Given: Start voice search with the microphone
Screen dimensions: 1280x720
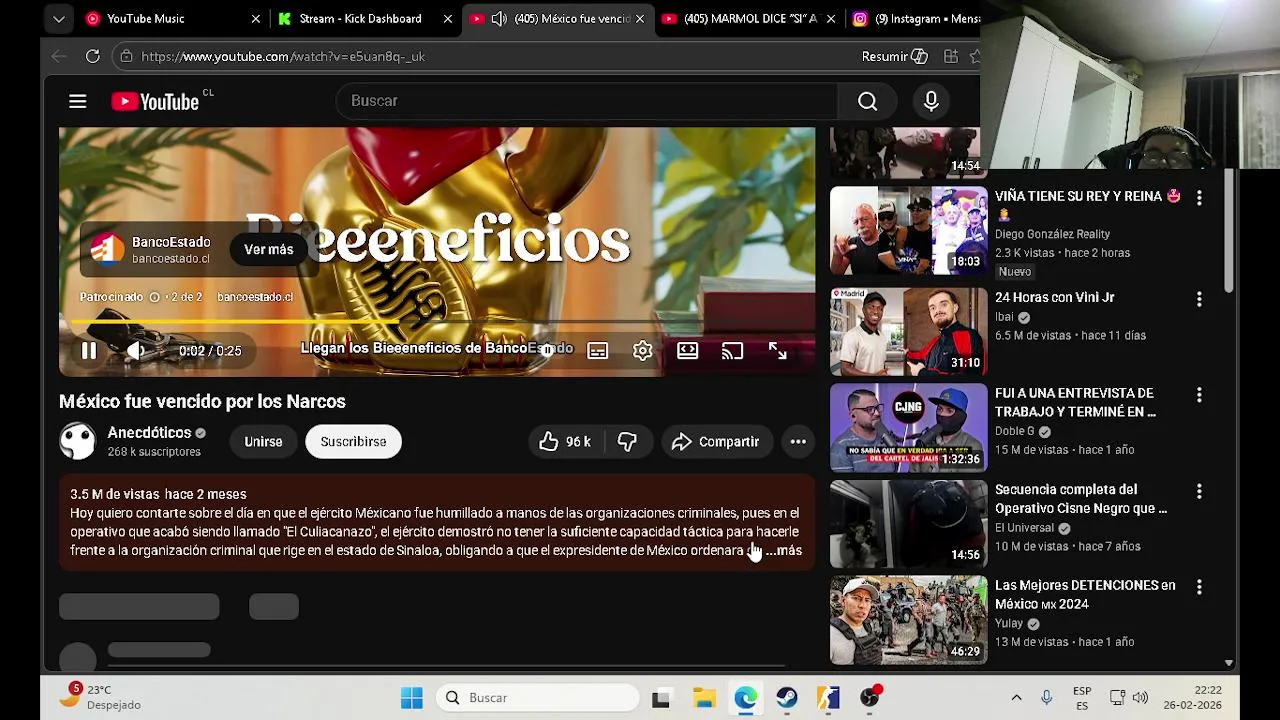Looking at the screenshot, I should coord(931,101).
